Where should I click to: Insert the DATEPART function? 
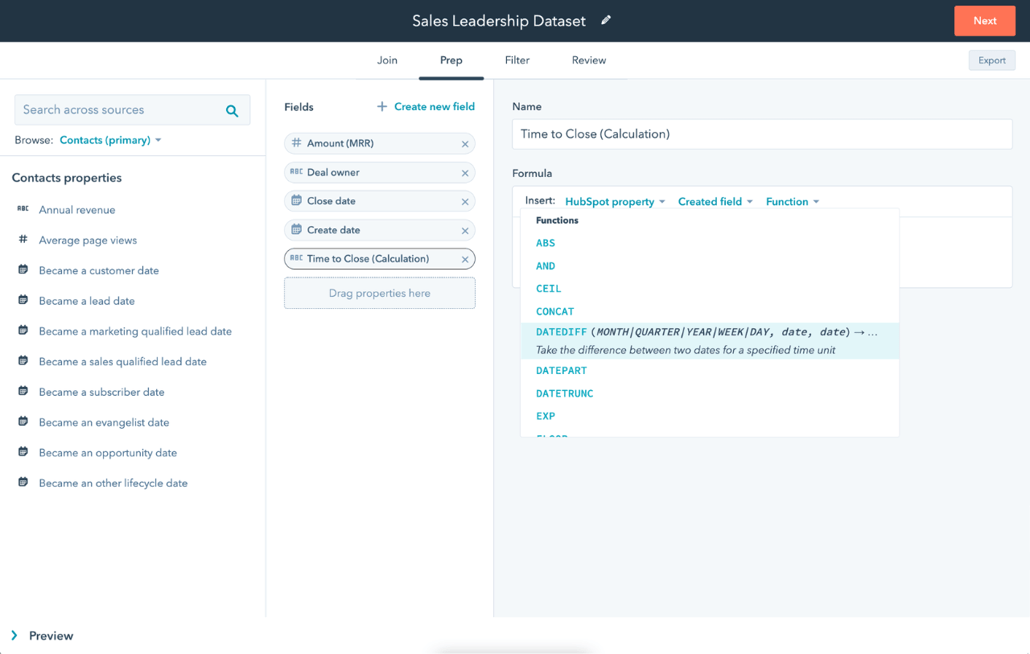[562, 371]
